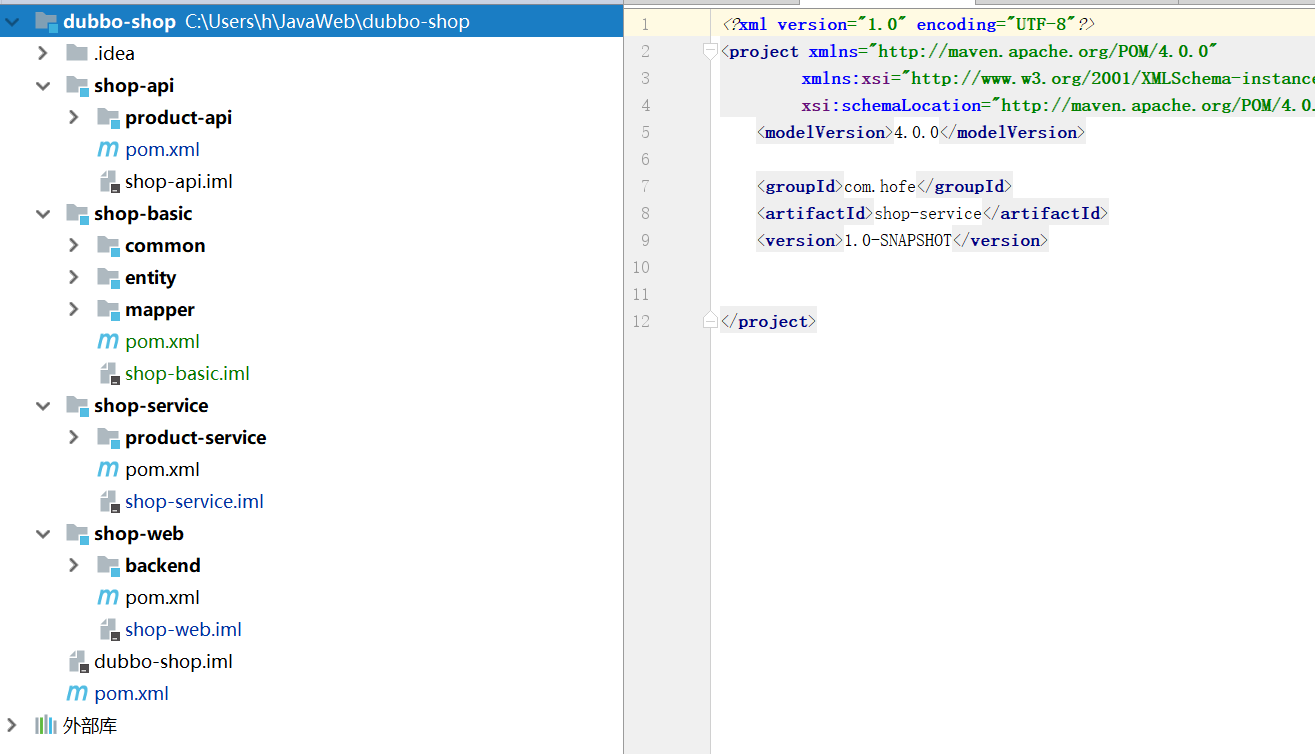
Task: Fold the project tag at line 2
Action: 710,51
